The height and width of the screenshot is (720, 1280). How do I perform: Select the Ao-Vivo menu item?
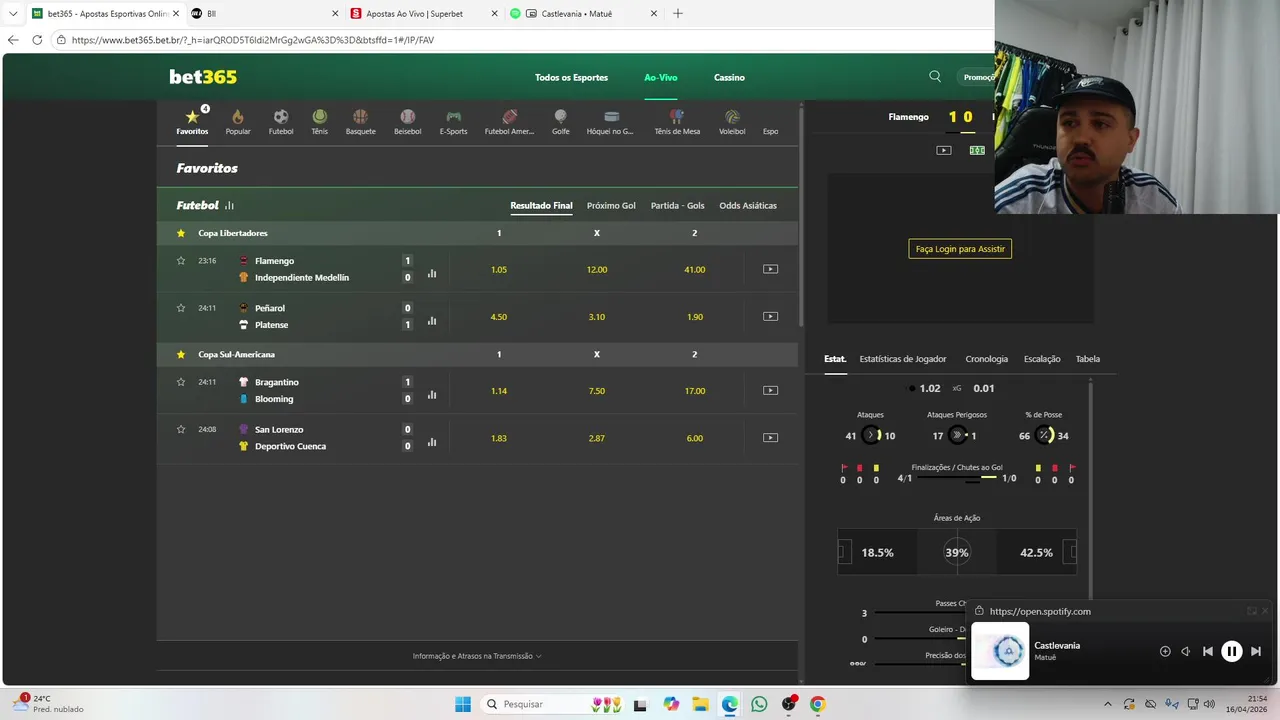click(661, 77)
